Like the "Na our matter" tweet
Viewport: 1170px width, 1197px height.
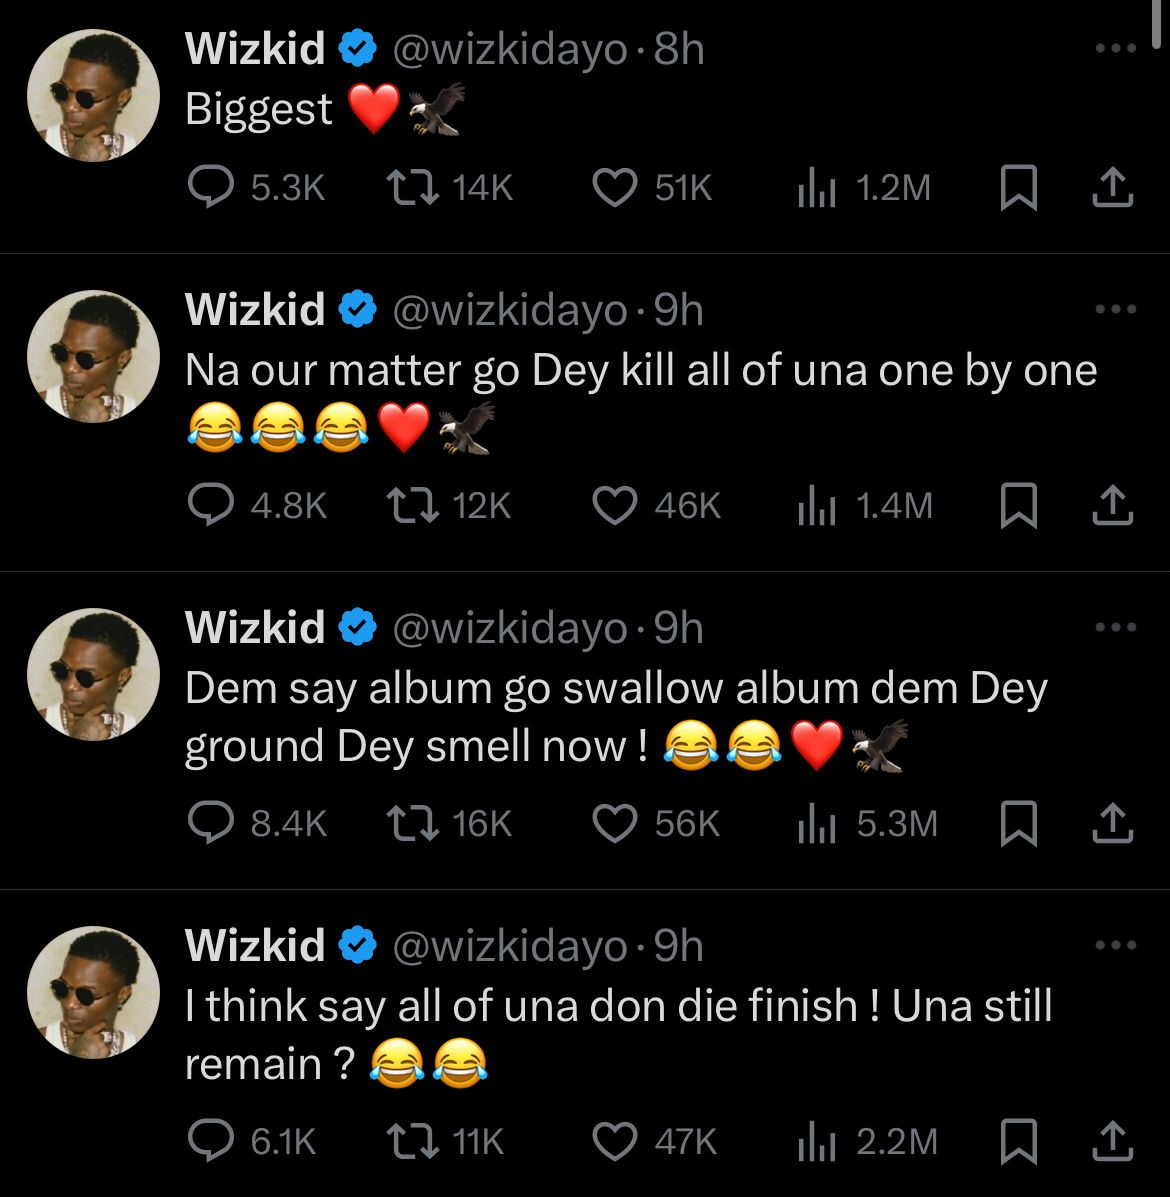(x=615, y=506)
